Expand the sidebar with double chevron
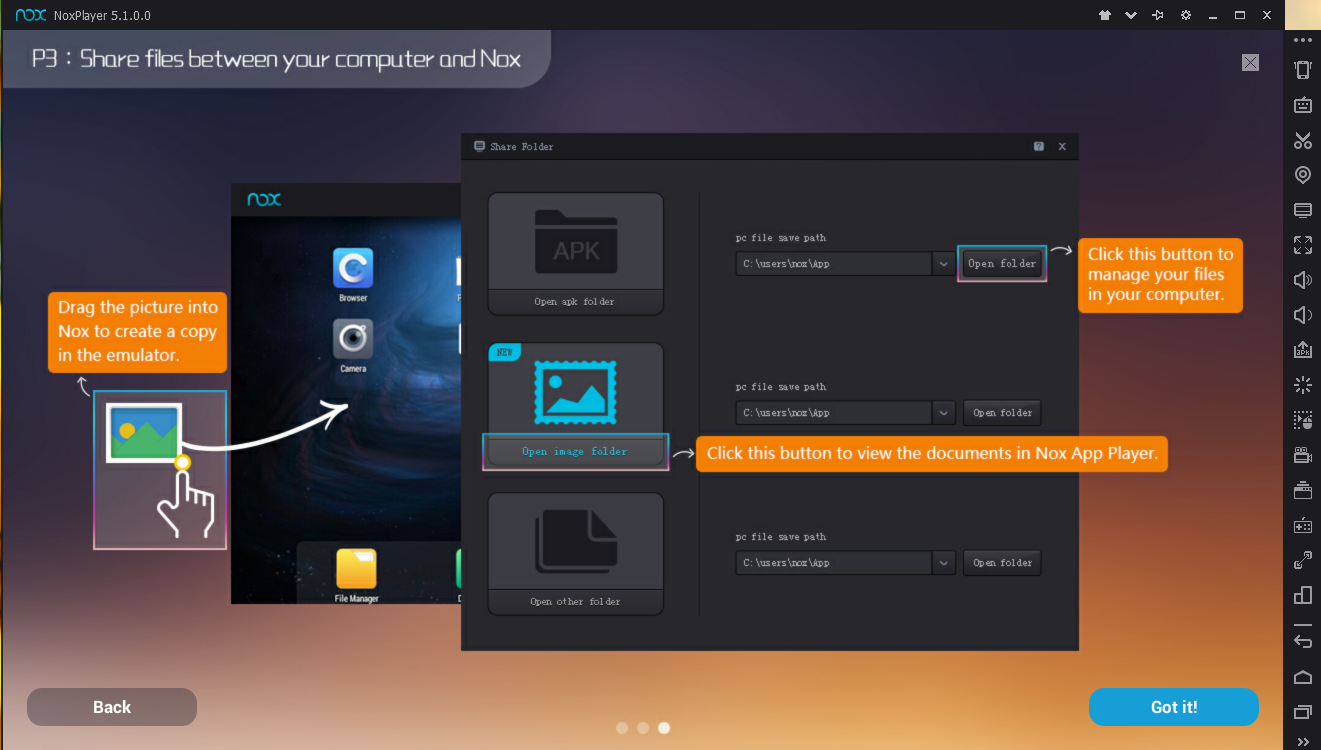The width and height of the screenshot is (1321, 750). click(1303, 741)
